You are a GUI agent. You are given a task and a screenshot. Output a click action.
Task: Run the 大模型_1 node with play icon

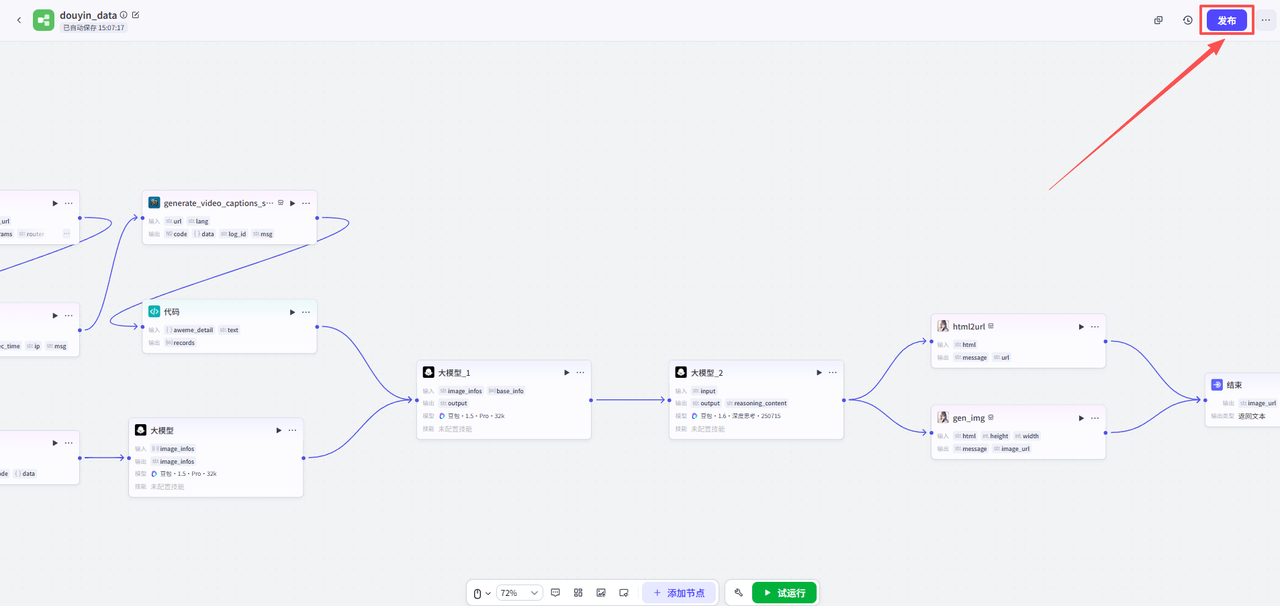pyautogui.click(x=566, y=372)
